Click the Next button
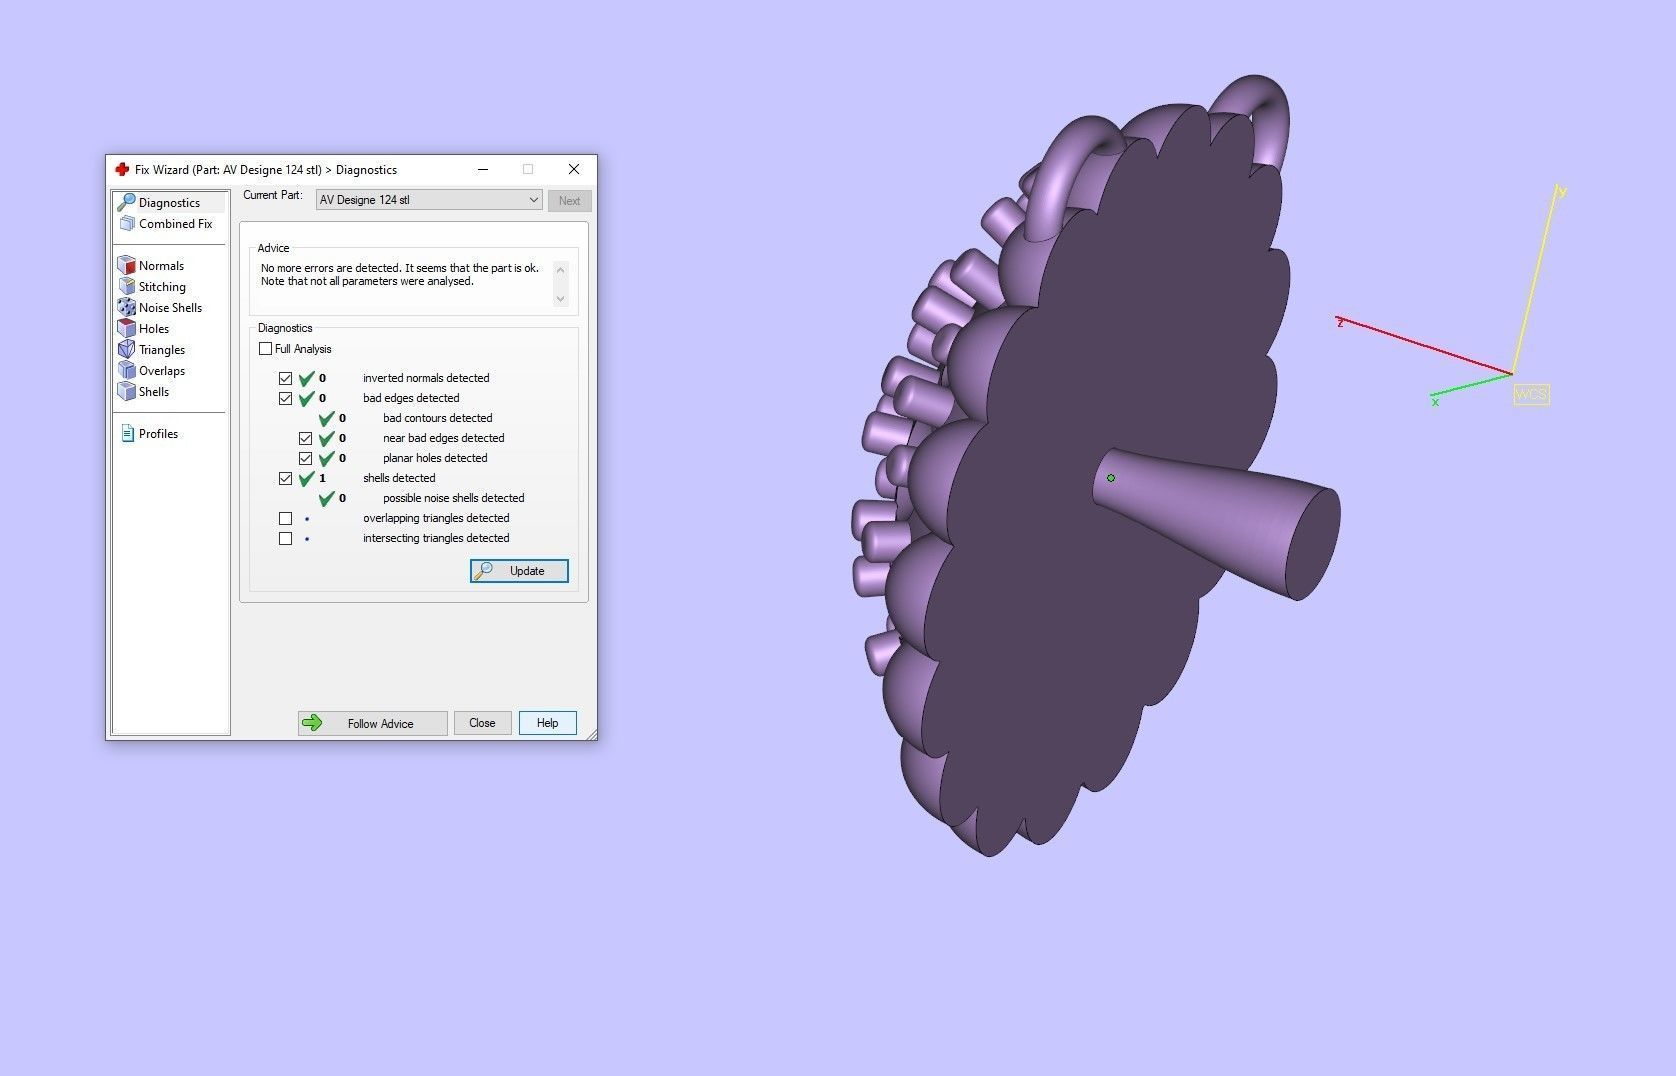This screenshot has width=1676, height=1076. [569, 201]
